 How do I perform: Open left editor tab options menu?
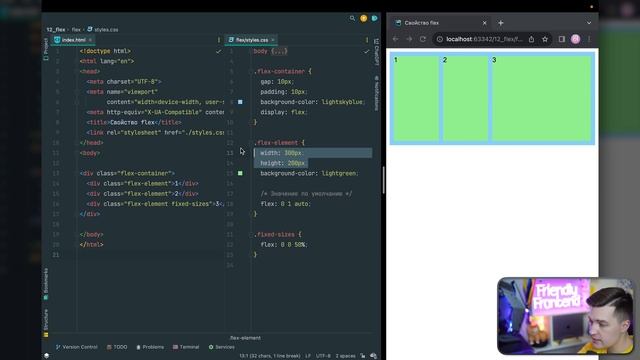click(x=219, y=40)
